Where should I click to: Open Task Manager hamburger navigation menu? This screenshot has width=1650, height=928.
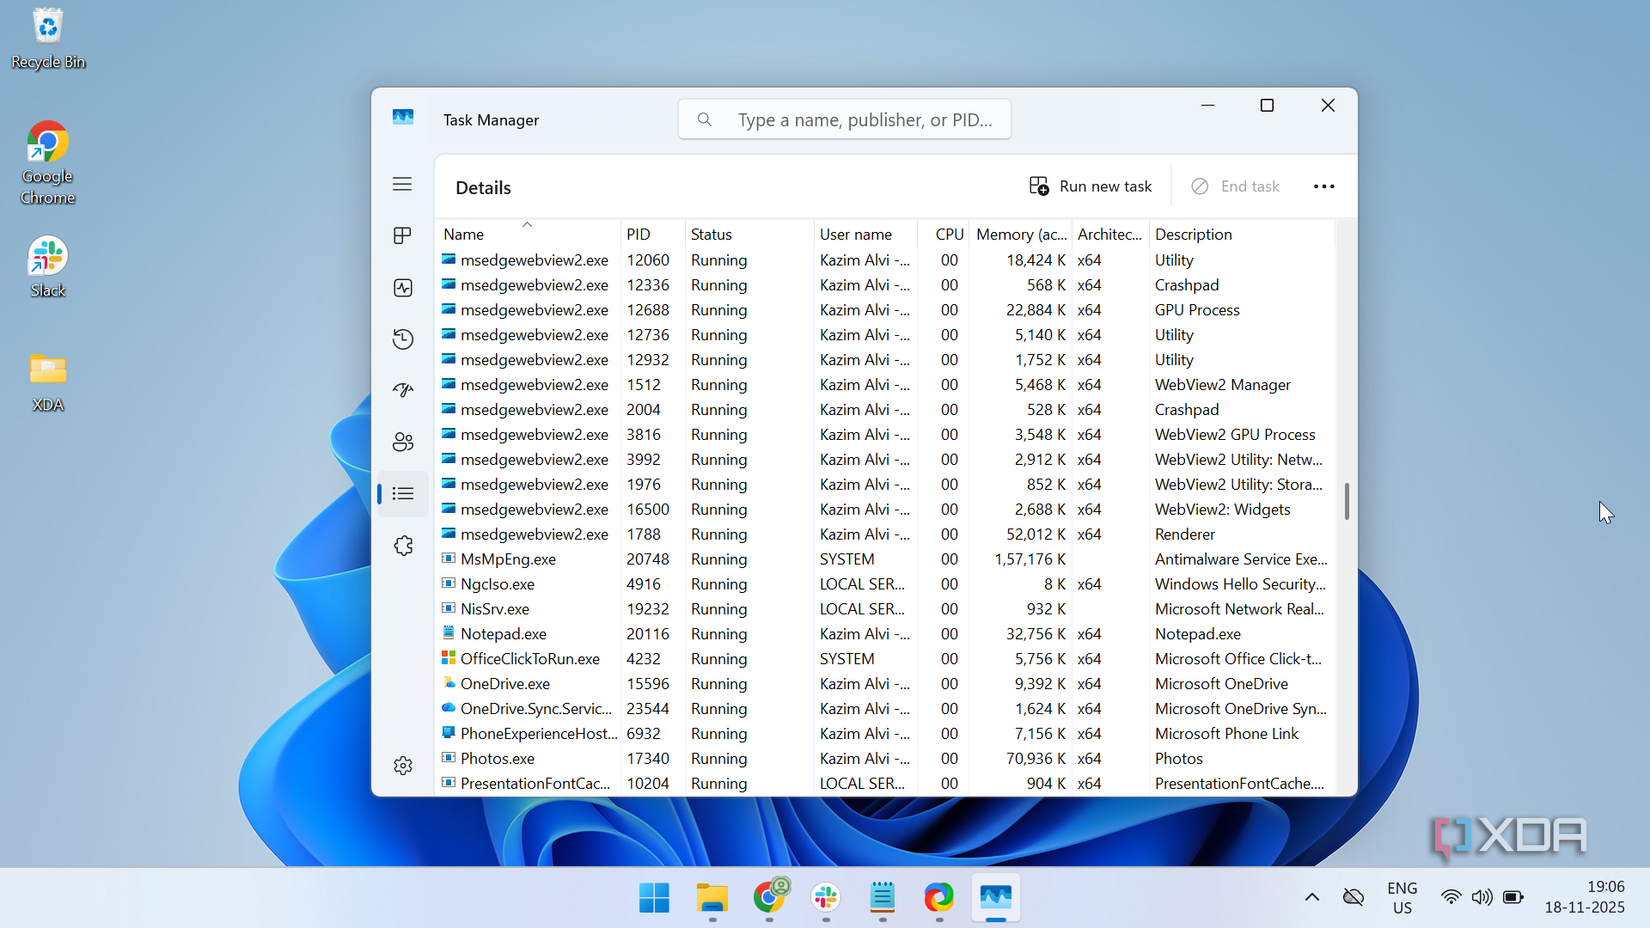pos(402,184)
